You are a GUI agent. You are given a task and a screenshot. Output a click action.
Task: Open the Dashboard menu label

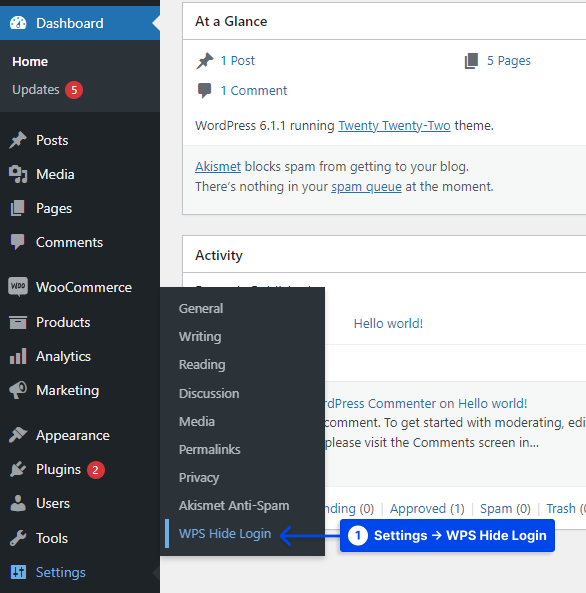[x=70, y=23]
